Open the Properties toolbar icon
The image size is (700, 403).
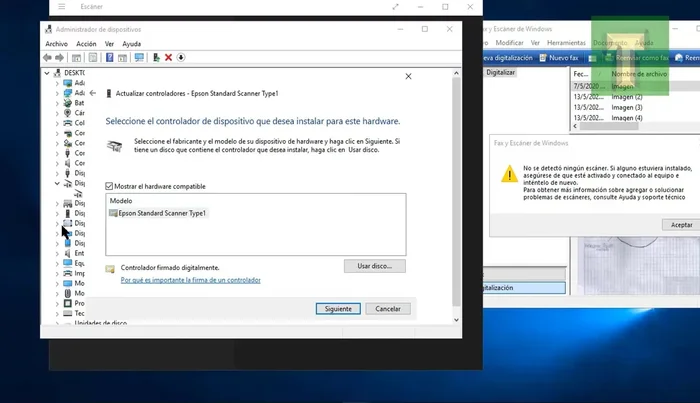[x=93, y=58]
